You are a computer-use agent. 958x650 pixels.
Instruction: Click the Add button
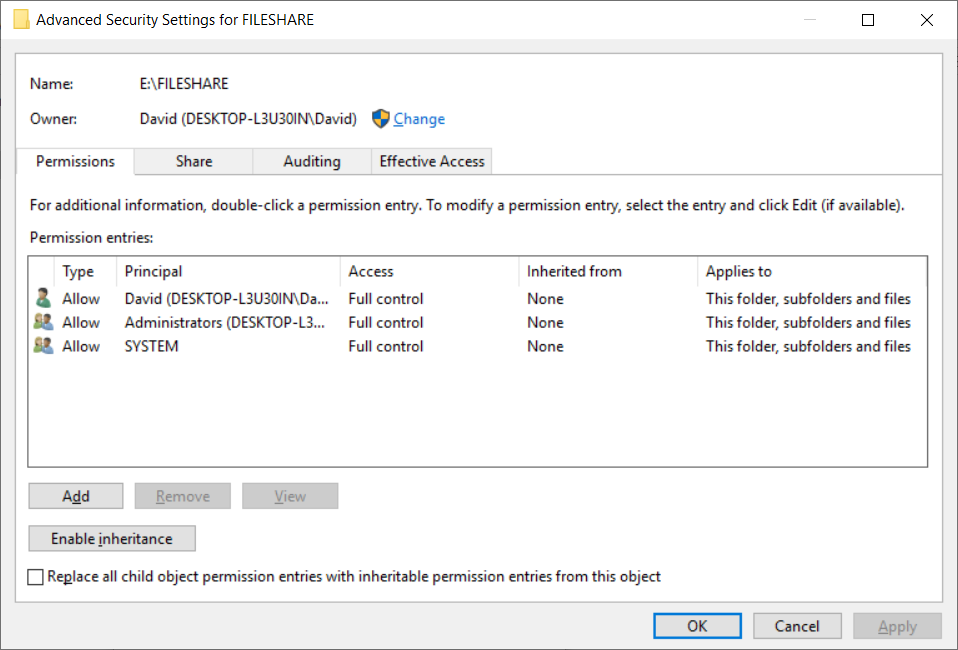76,496
